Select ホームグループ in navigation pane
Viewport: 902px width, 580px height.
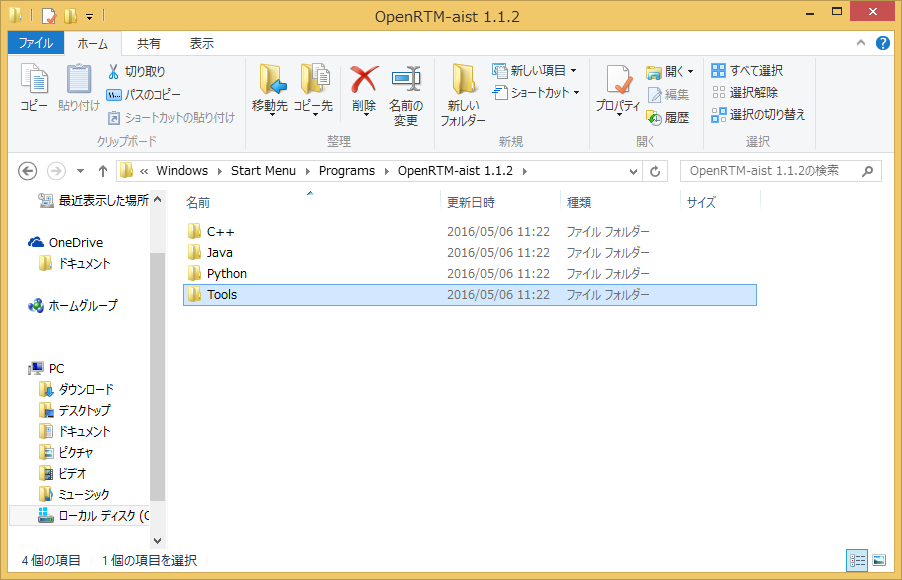73,306
